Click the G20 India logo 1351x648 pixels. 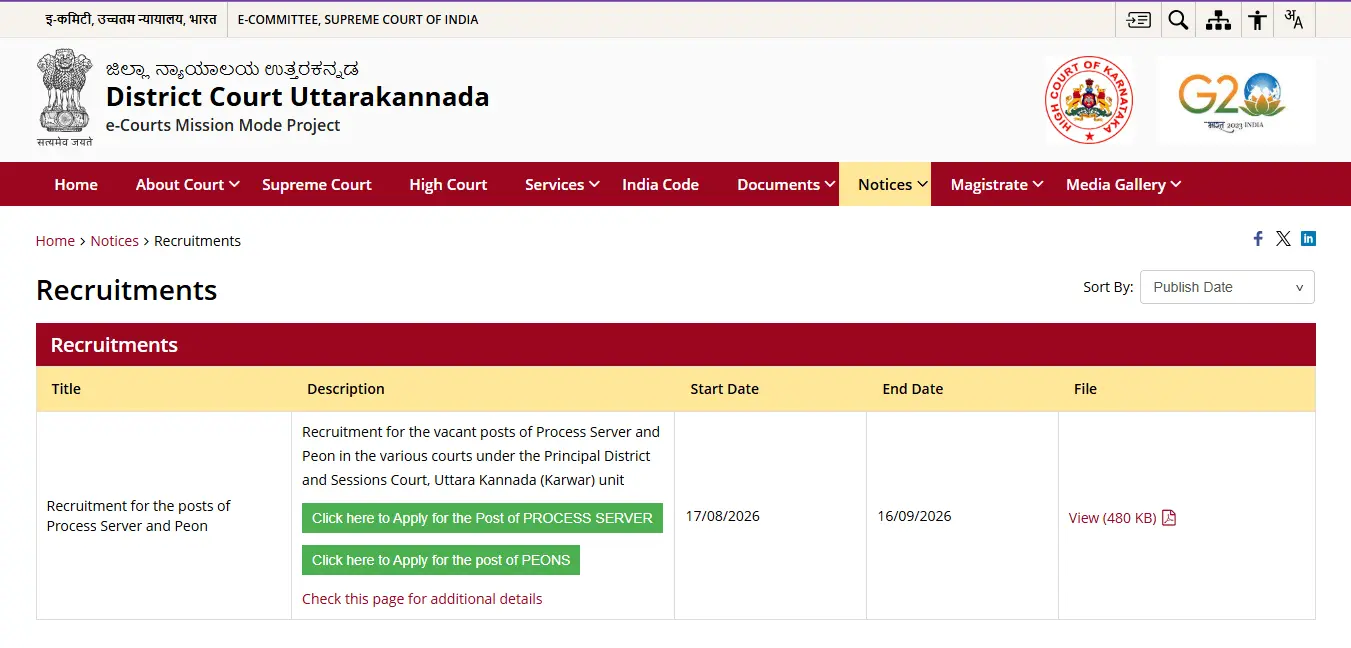point(1236,99)
